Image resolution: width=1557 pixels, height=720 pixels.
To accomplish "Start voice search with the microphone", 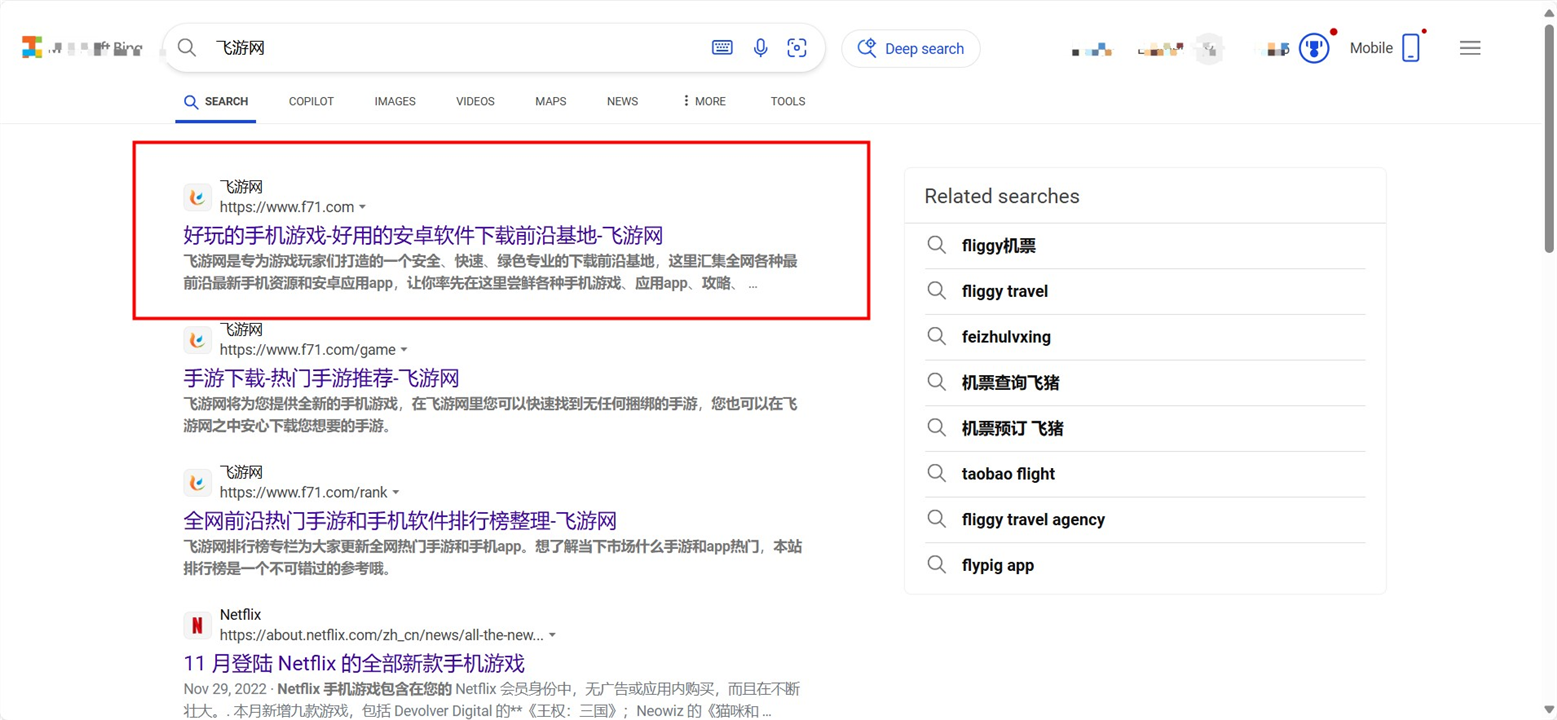I will tap(760, 47).
